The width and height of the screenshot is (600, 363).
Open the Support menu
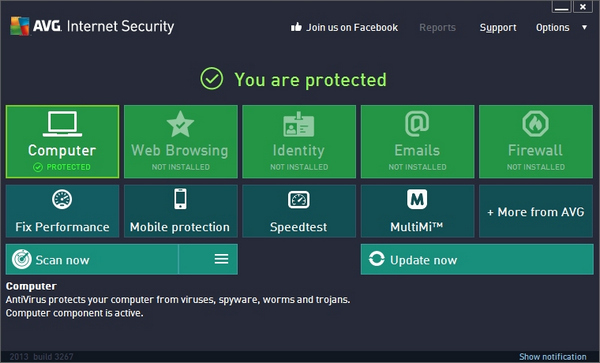(498, 28)
